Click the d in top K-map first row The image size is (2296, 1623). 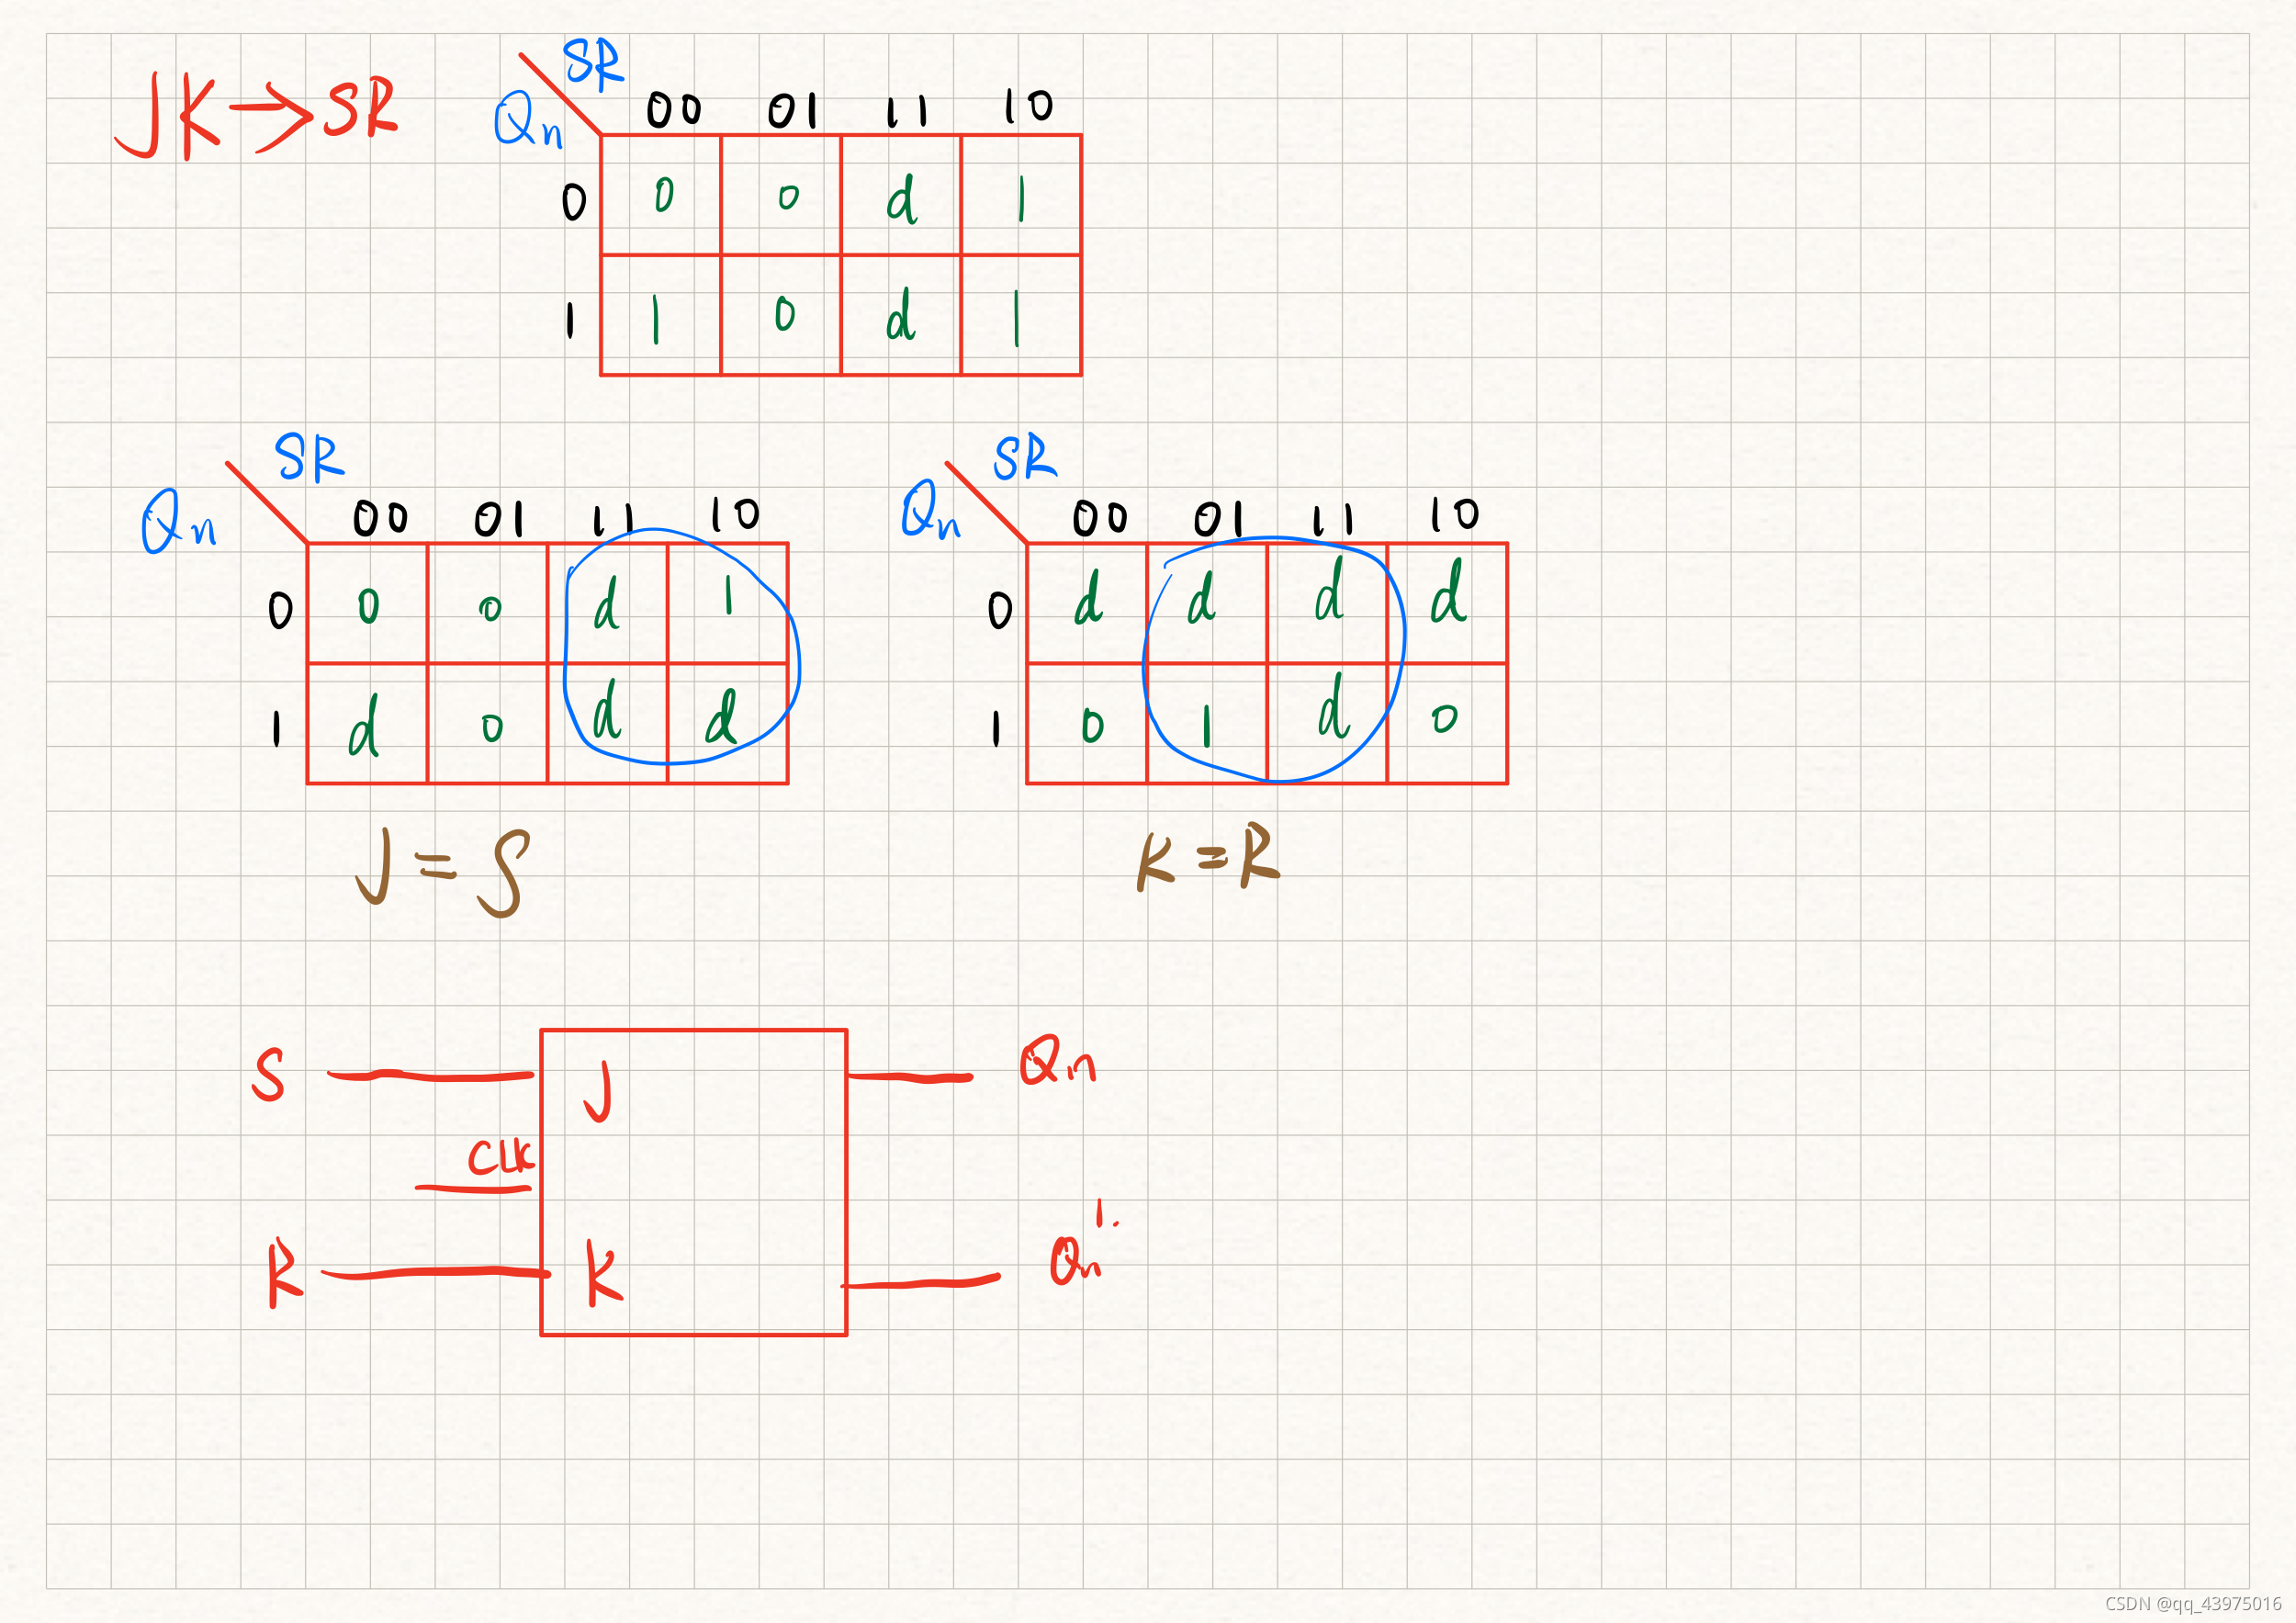click(901, 199)
